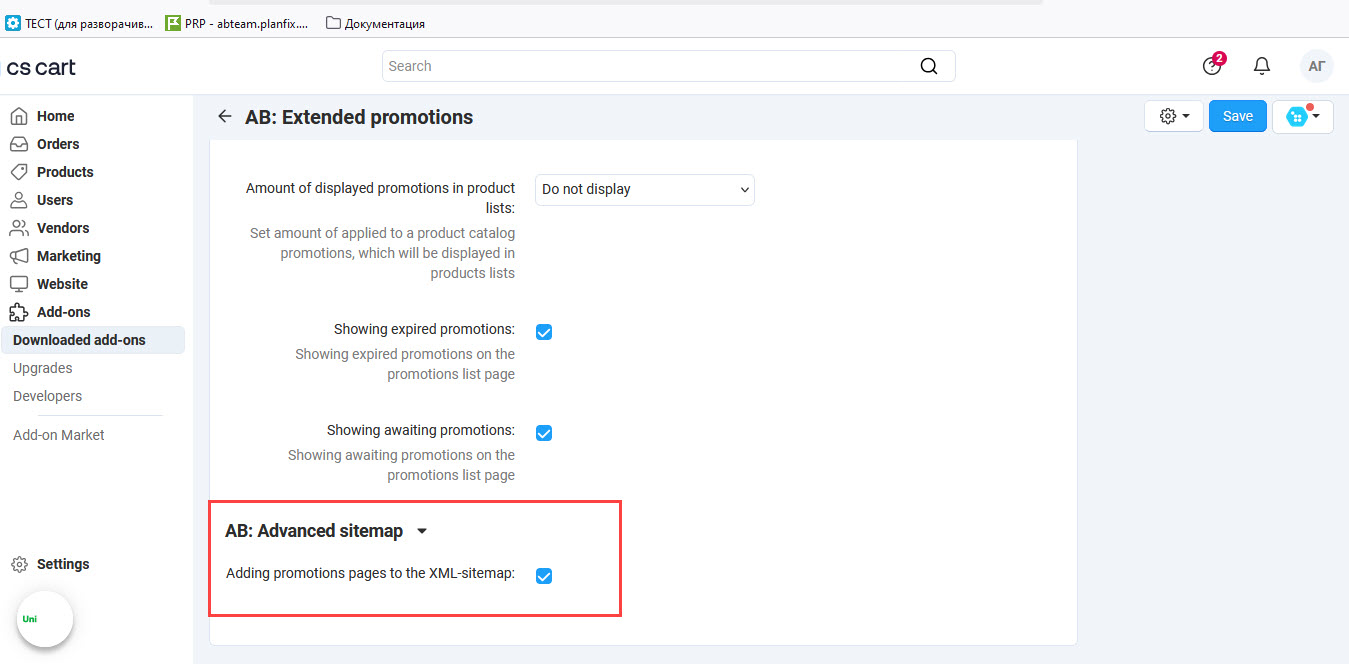Open the Do not display dropdown
The image size is (1349, 664).
(645, 189)
